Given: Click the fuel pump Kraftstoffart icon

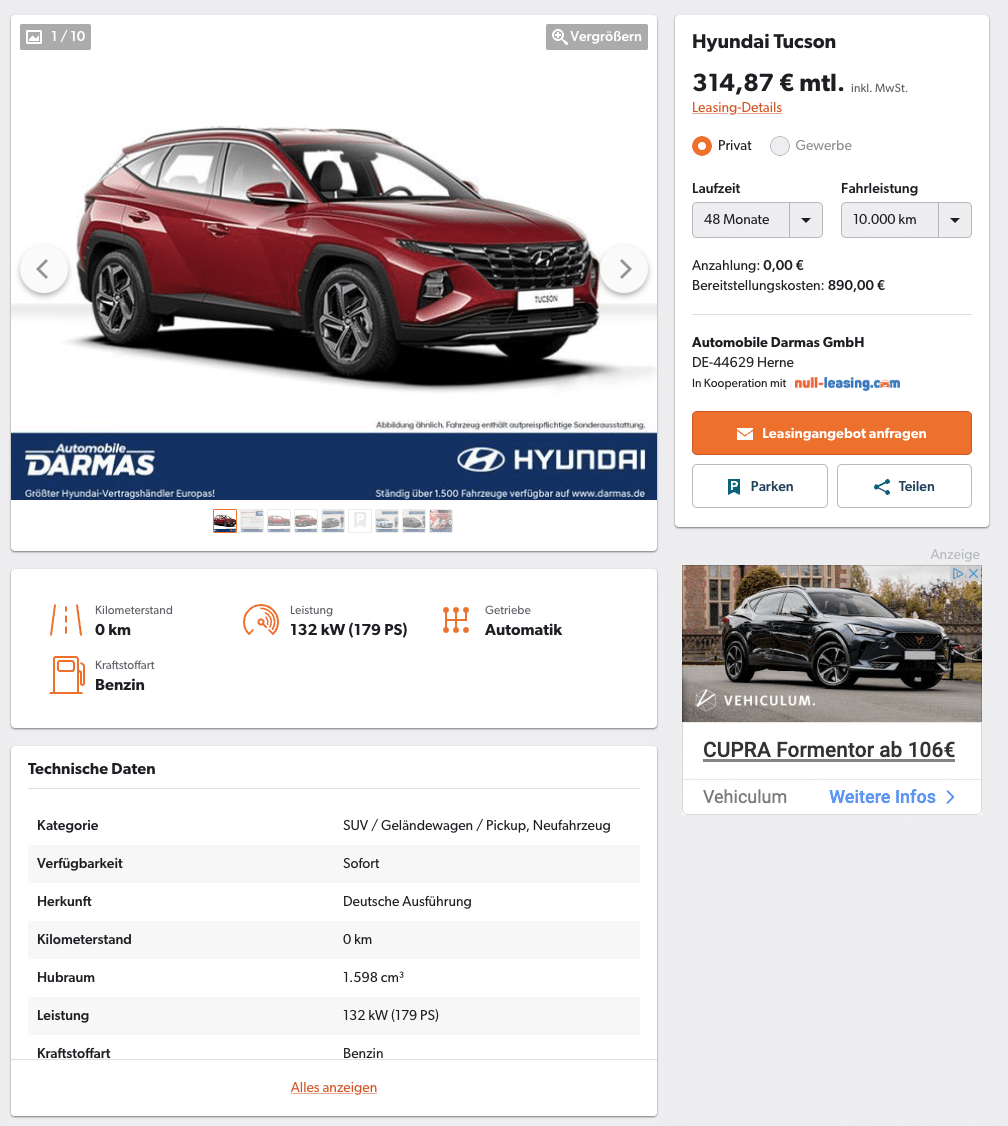Looking at the screenshot, I should (x=67, y=675).
